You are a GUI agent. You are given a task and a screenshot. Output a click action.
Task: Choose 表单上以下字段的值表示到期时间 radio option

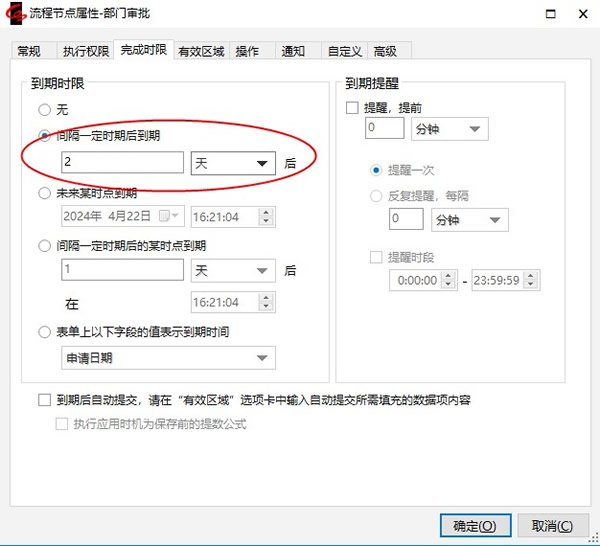(x=44, y=332)
